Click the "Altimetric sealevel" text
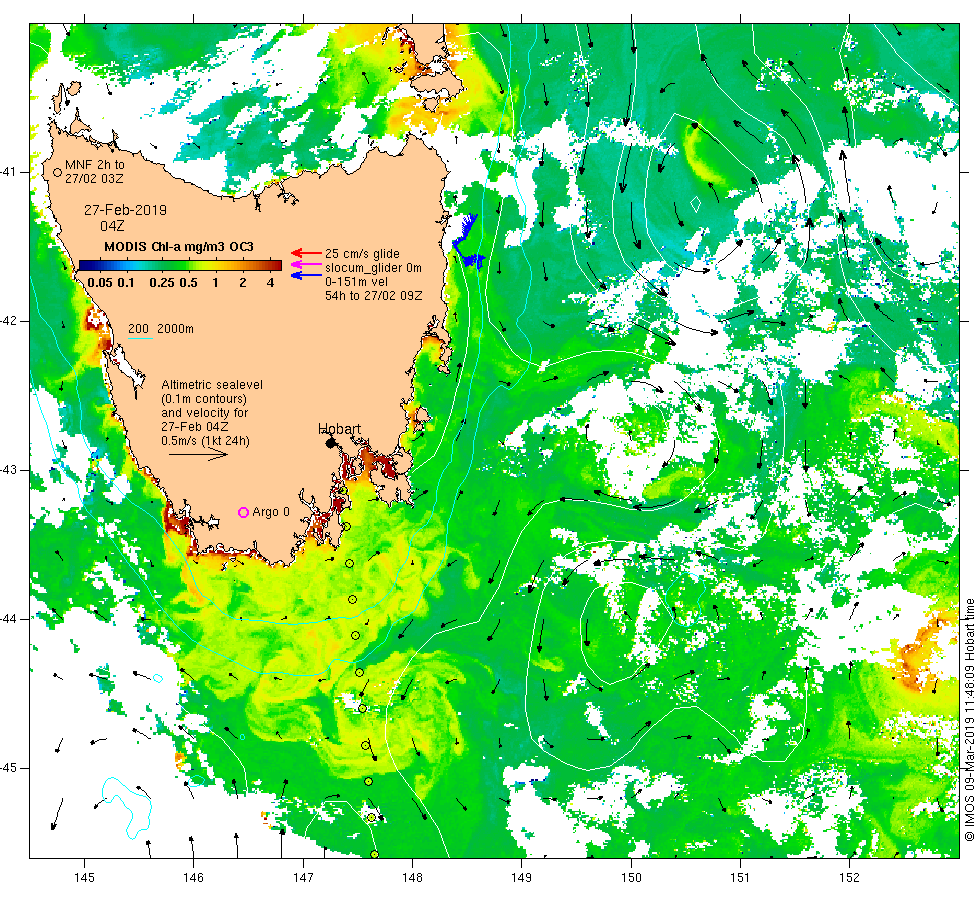 tap(212, 385)
